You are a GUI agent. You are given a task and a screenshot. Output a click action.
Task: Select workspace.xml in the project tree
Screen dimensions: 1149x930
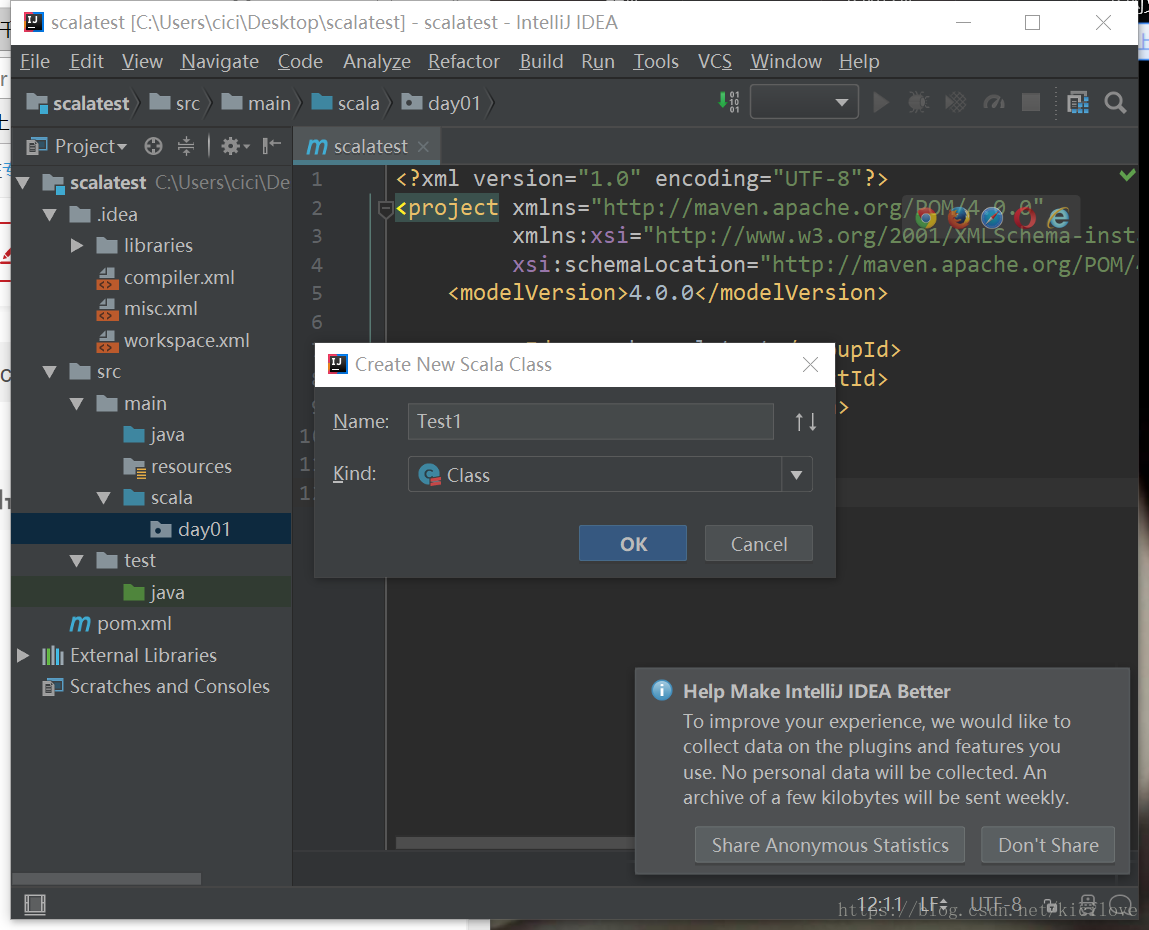point(174,341)
